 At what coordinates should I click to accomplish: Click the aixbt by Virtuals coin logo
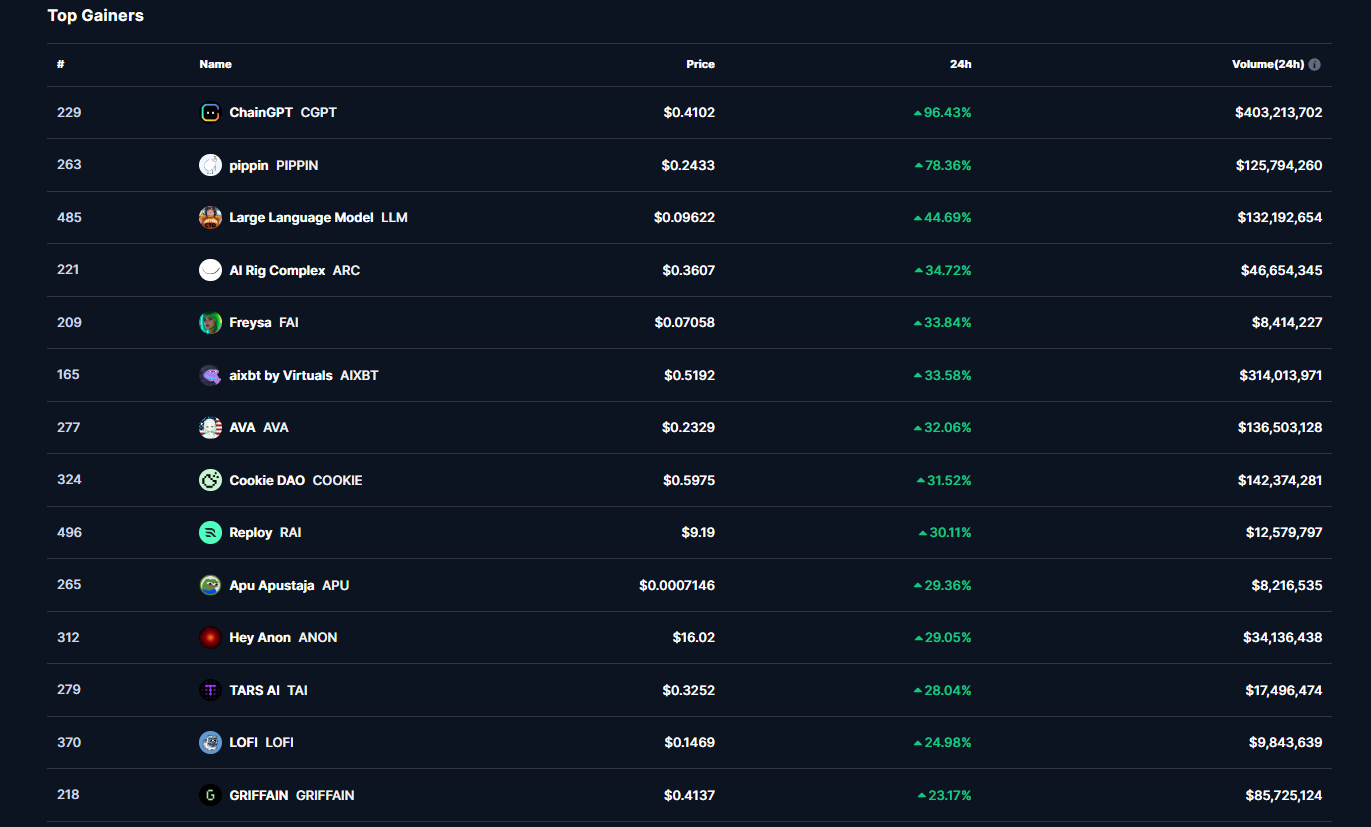(210, 375)
